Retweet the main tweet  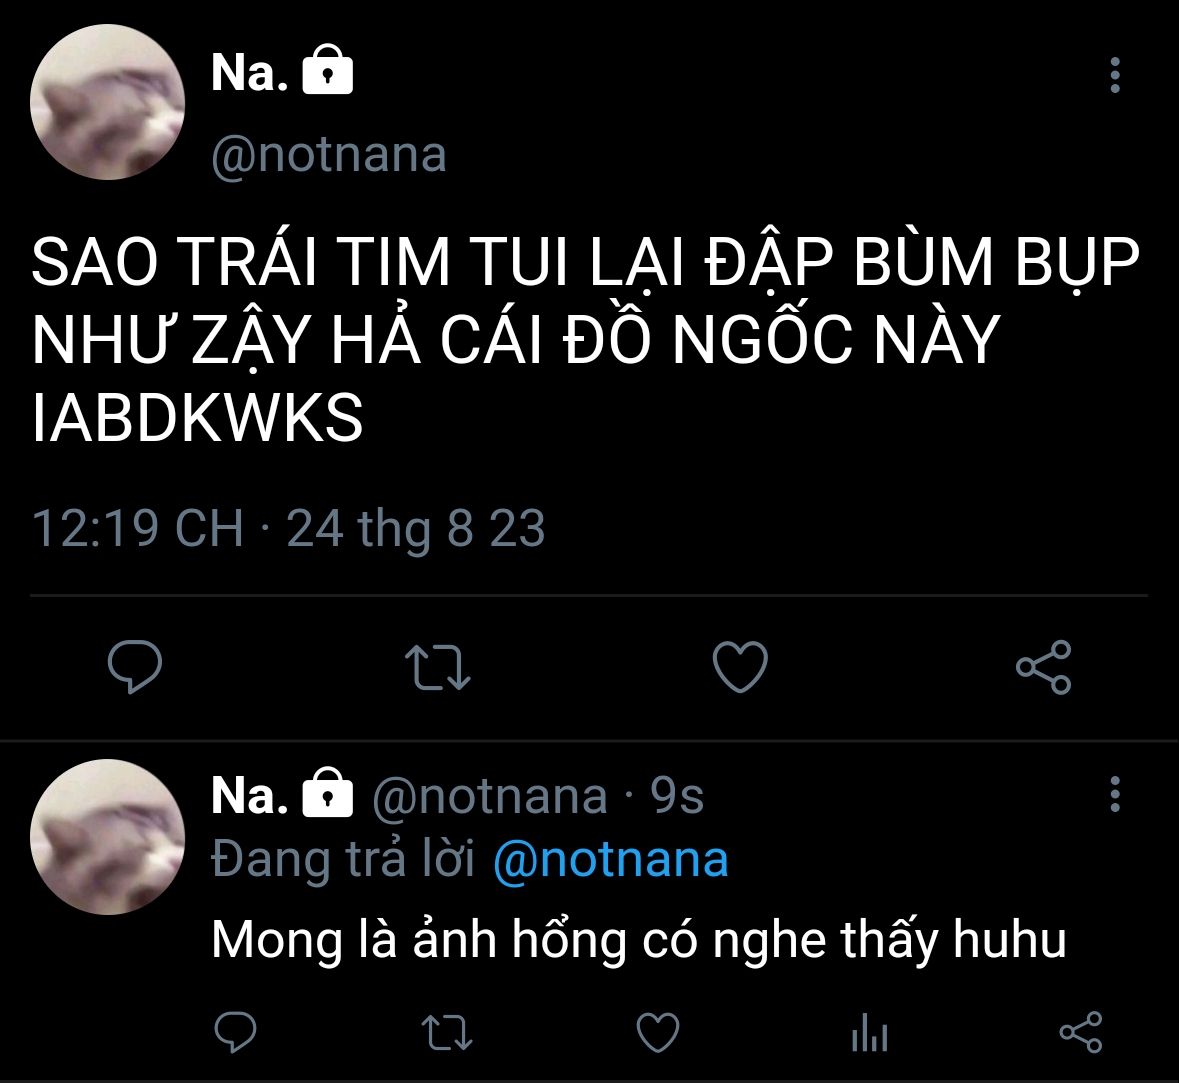(x=437, y=667)
